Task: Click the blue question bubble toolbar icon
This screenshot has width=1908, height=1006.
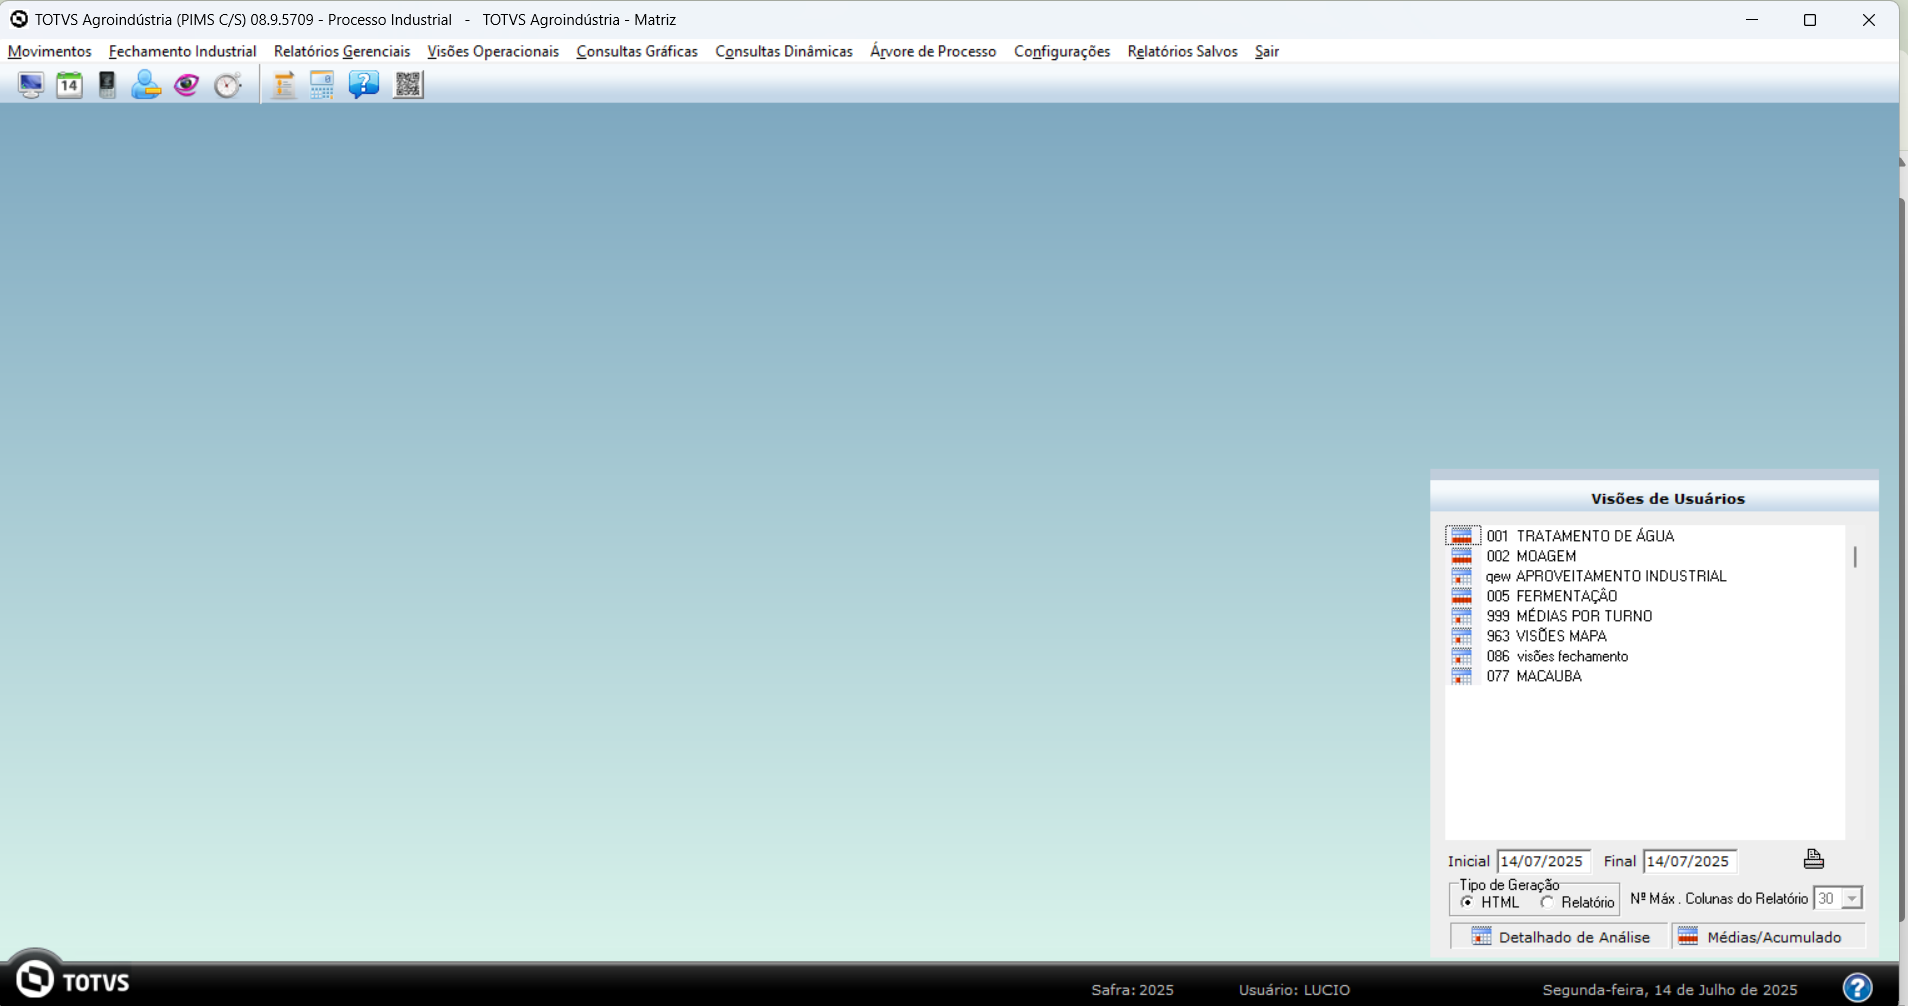Action: coord(364,85)
